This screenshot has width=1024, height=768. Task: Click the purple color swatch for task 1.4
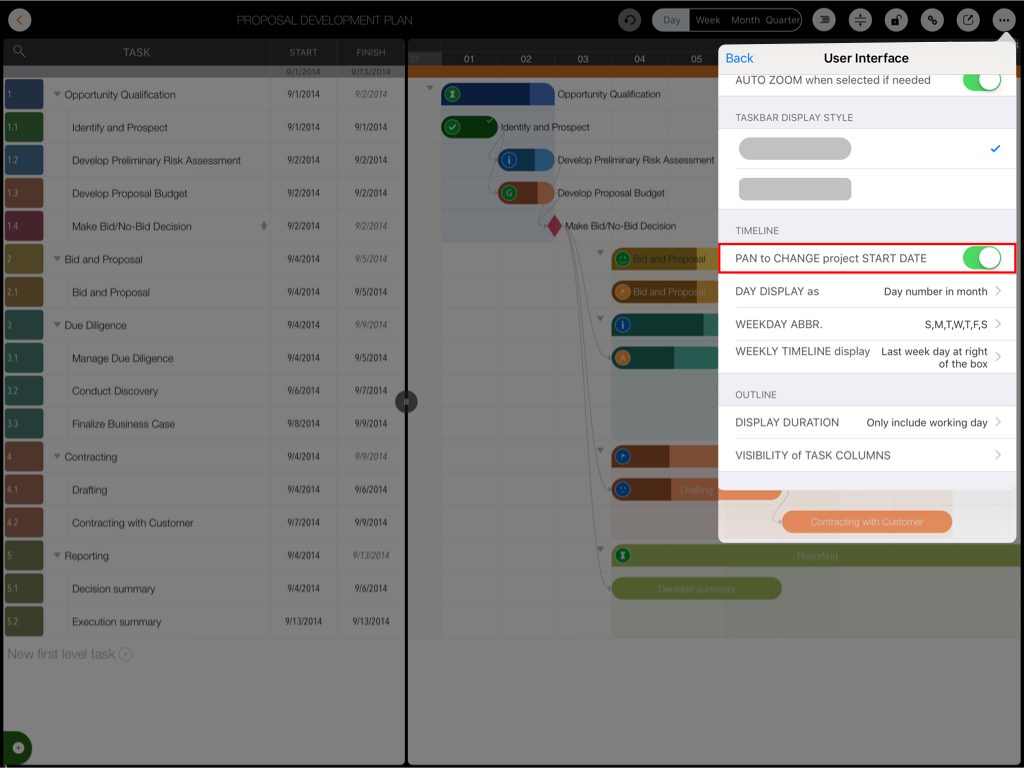(24, 226)
